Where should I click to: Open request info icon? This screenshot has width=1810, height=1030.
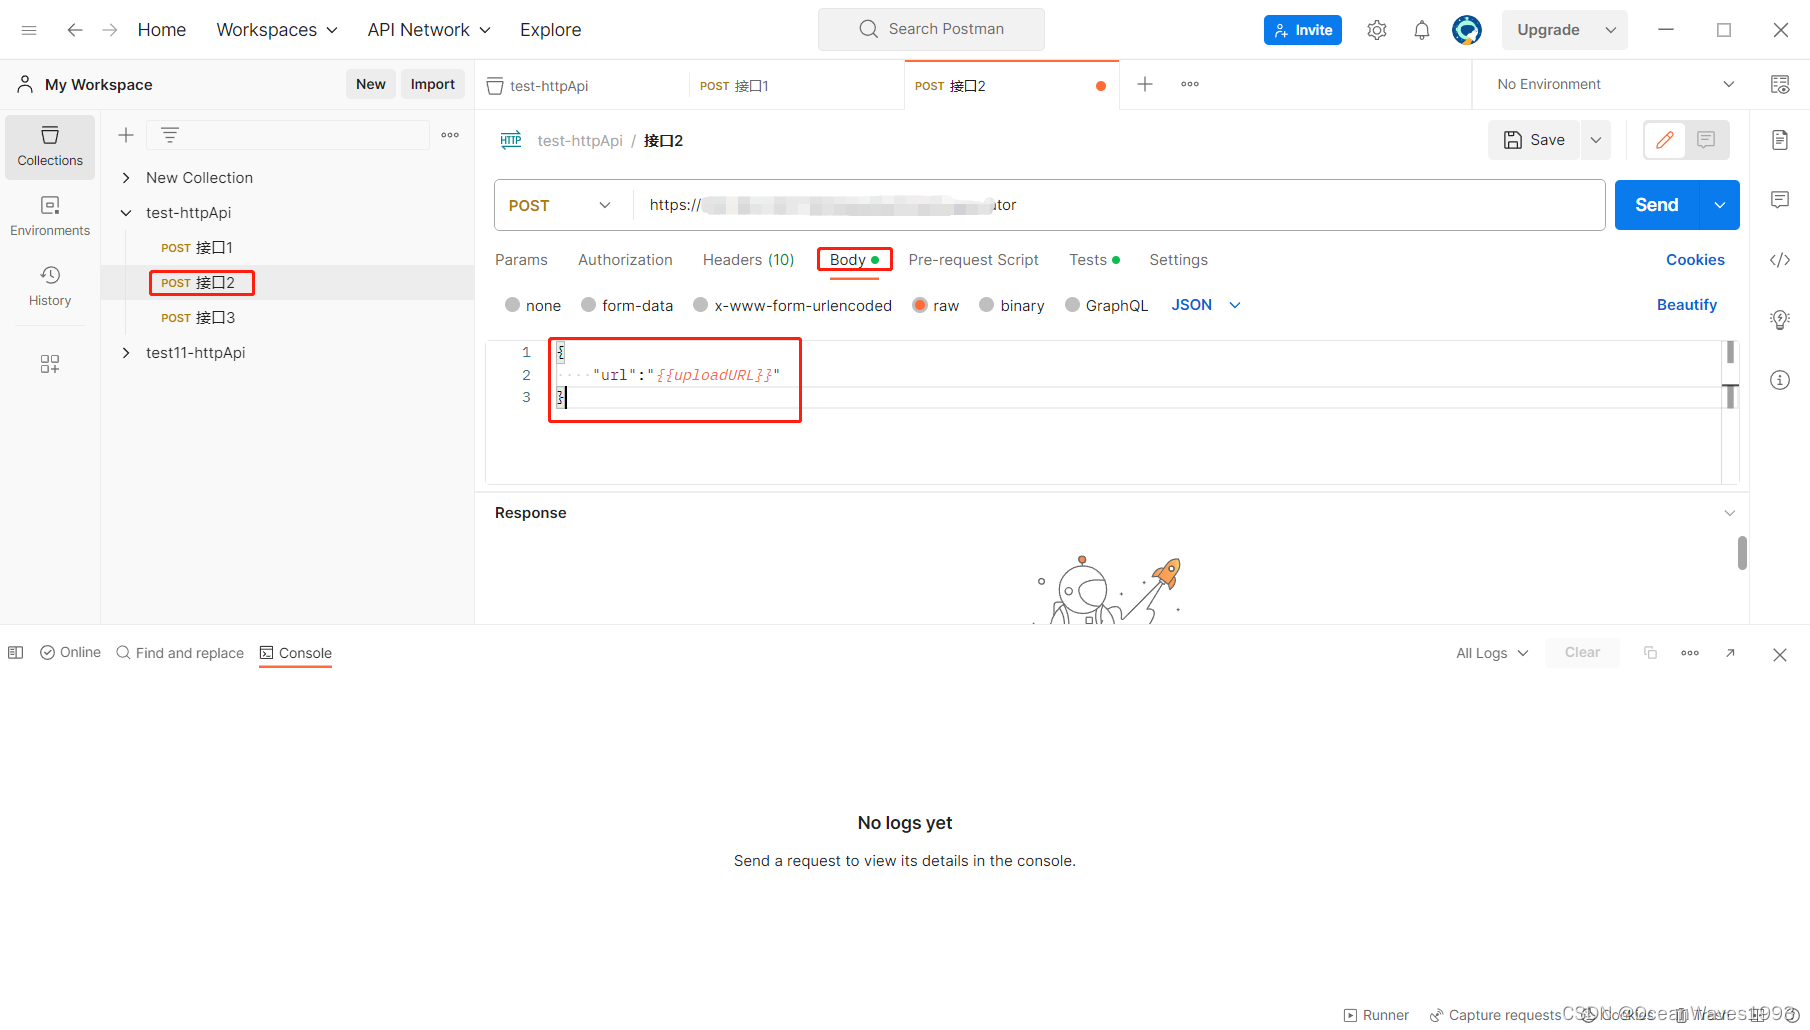[x=1780, y=380]
